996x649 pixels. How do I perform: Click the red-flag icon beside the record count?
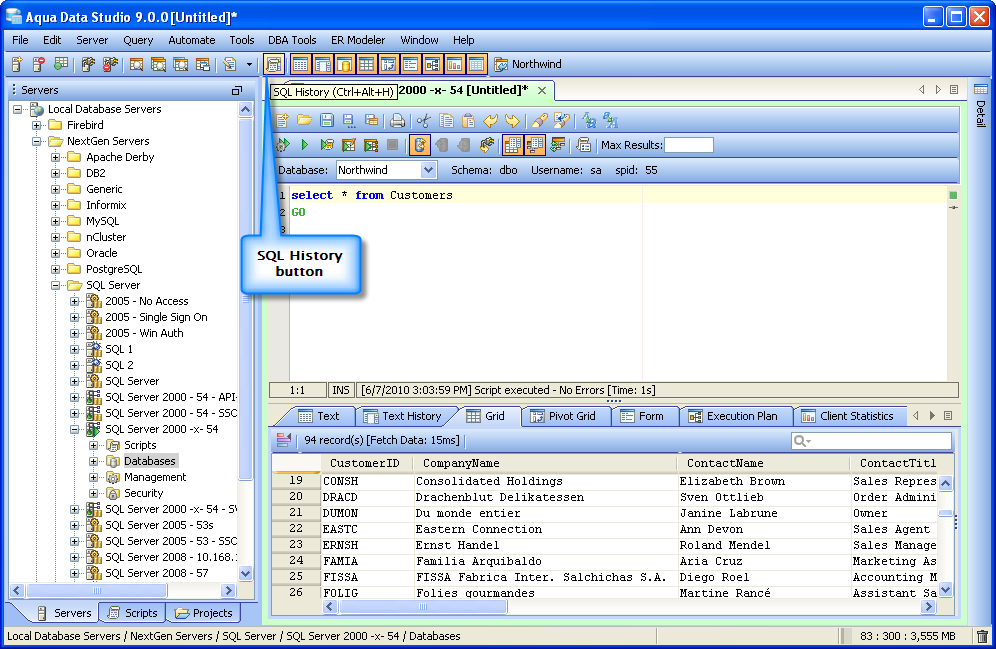point(284,439)
